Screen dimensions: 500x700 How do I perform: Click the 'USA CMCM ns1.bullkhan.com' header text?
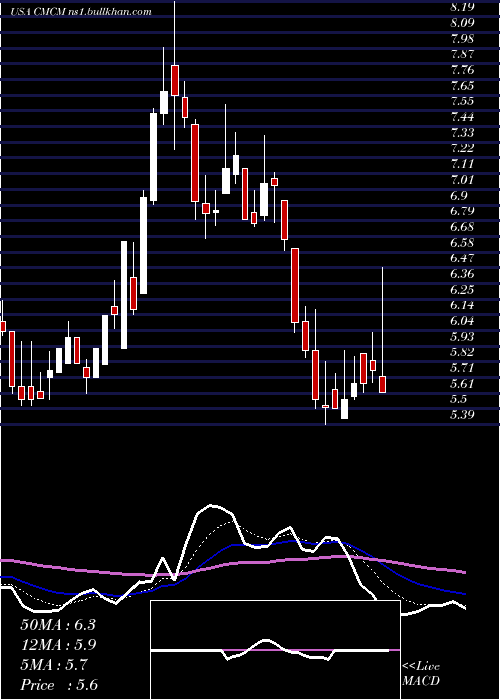coord(81,12)
